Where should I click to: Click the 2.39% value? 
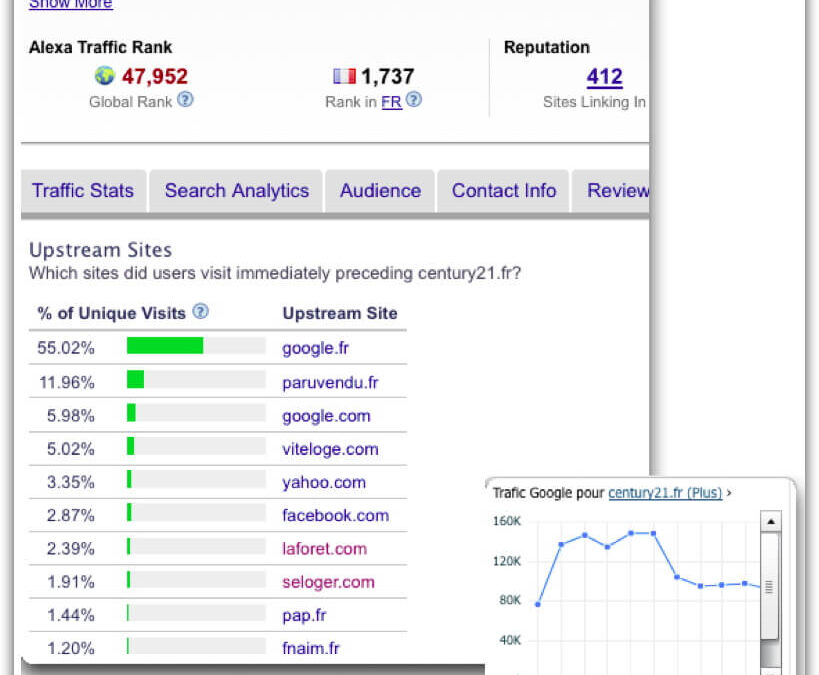[x=71, y=549]
